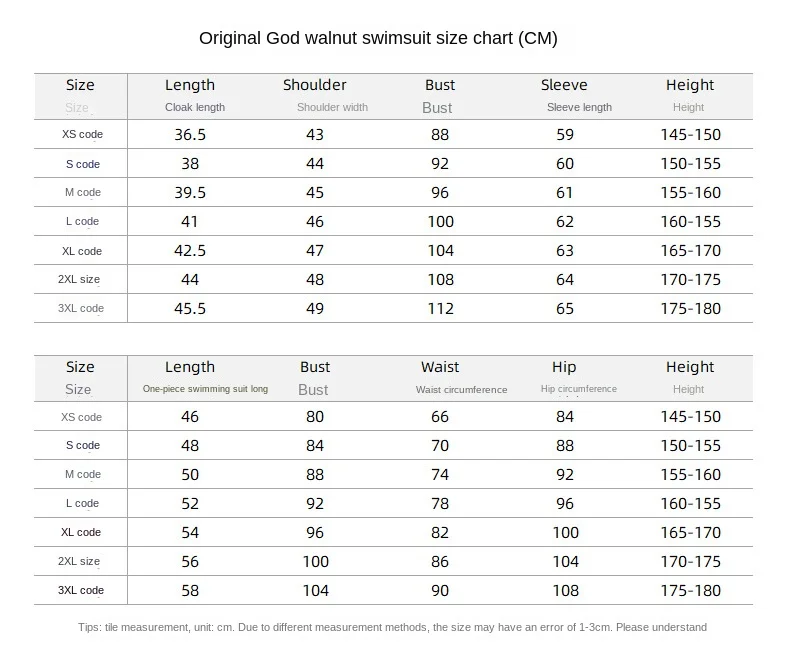Click the swimsuit size chart title
This screenshot has height=650, width=790.
pos(378,39)
